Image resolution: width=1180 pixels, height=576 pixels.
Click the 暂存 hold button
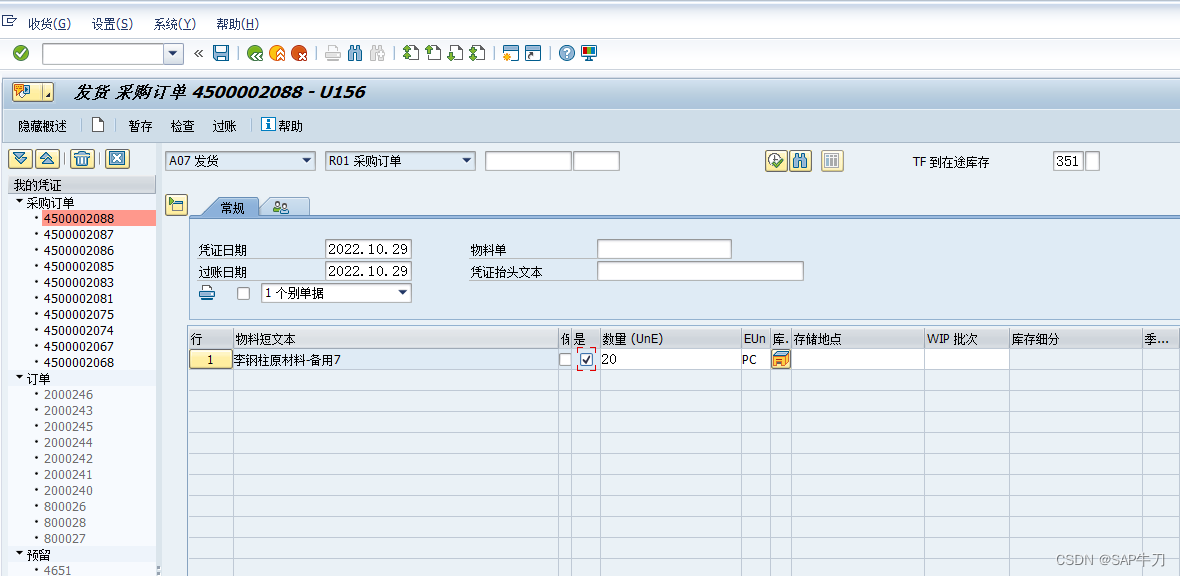[140, 126]
